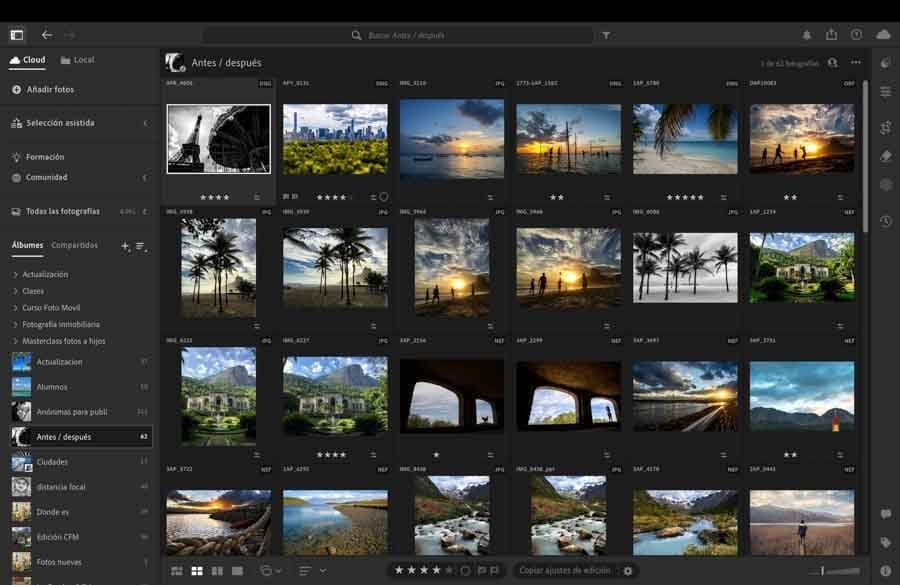The width and height of the screenshot is (900, 585).
Task: Switch to the Compartidos tab
Action: pos(75,245)
